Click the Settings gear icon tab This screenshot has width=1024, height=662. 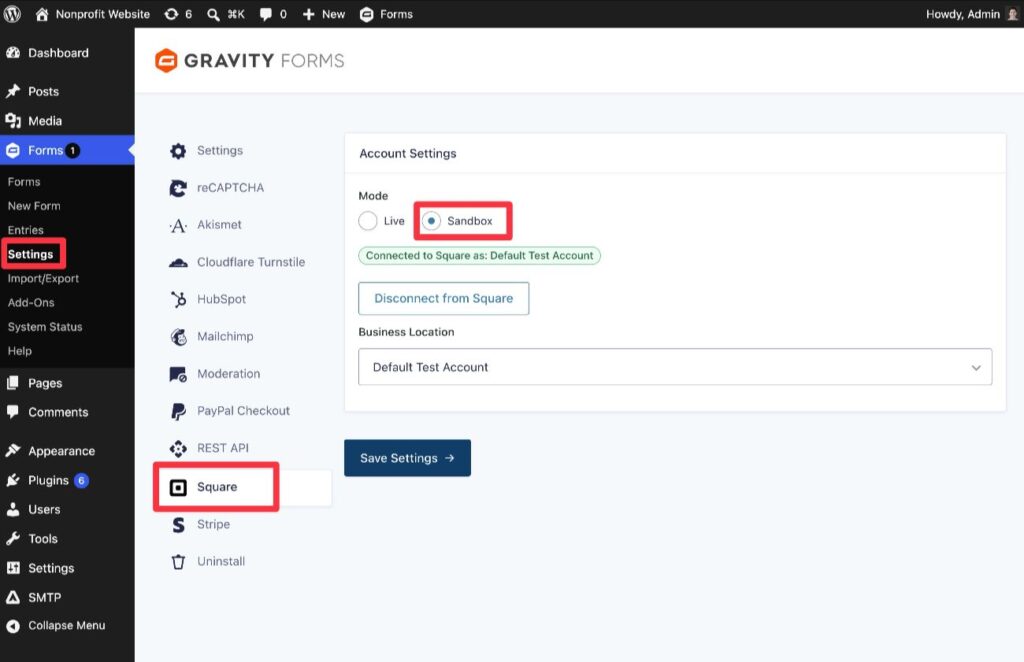[x=178, y=151]
